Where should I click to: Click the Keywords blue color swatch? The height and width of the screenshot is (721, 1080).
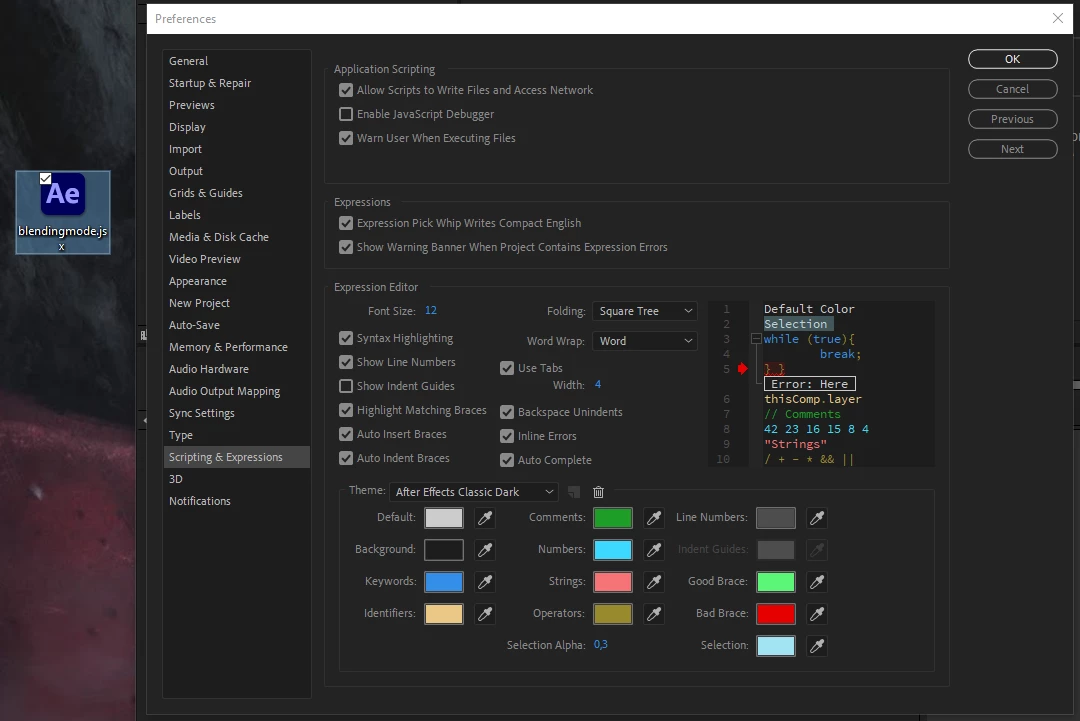tap(444, 582)
